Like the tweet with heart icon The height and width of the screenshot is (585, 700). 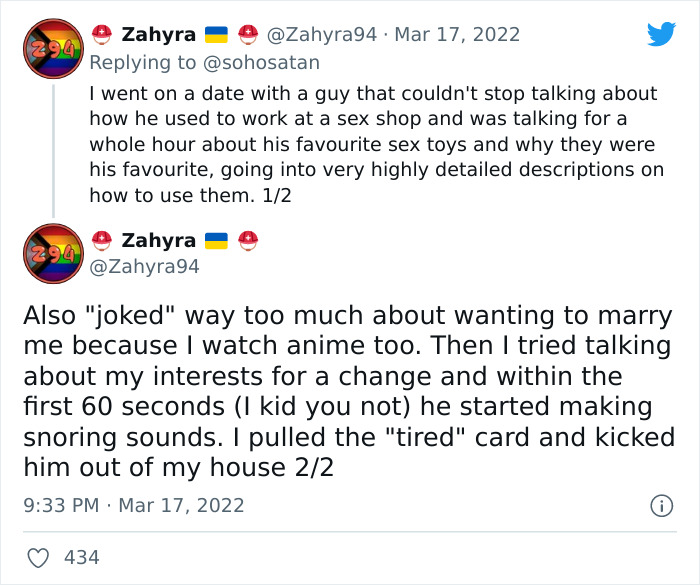[x=38, y=557]
